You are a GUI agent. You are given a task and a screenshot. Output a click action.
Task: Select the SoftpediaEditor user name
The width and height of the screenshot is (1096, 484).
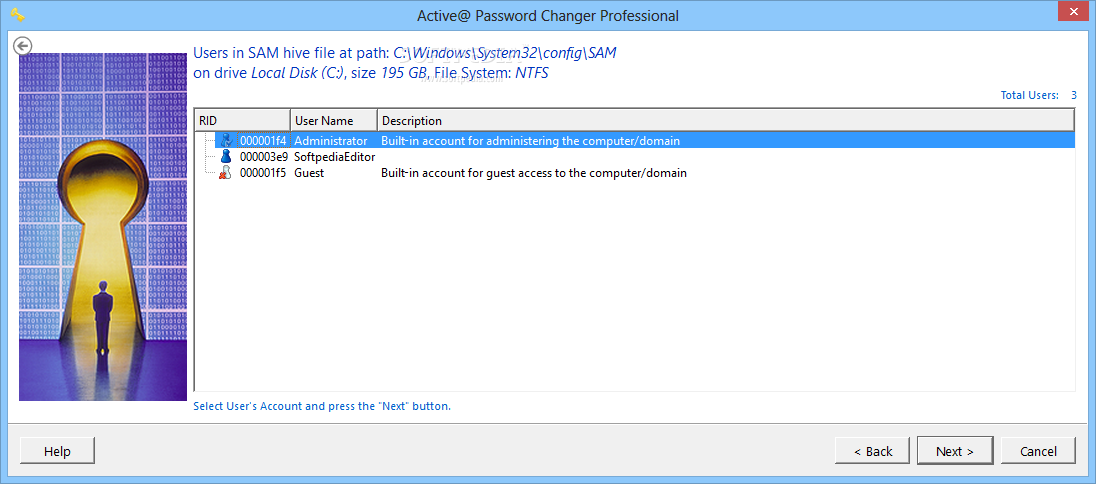[335, 157]
